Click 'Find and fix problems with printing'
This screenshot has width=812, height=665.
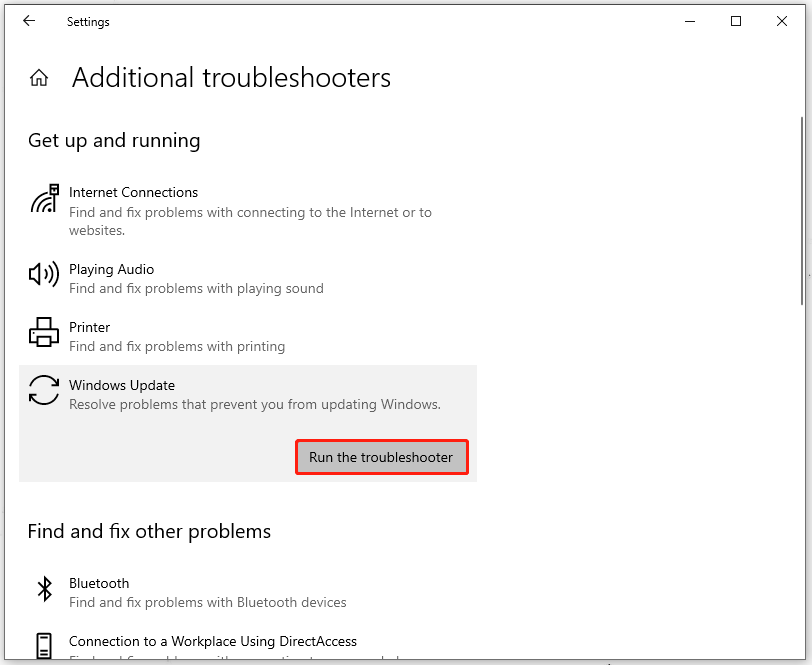(x=177, y=346)
